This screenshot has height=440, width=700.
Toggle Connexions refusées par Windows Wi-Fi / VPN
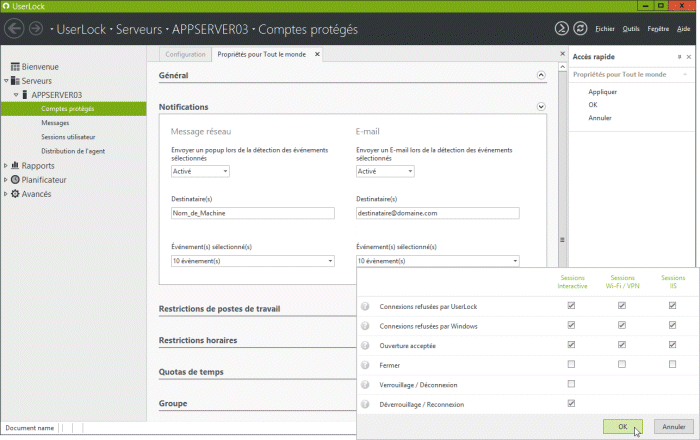[x=622, y=325]
